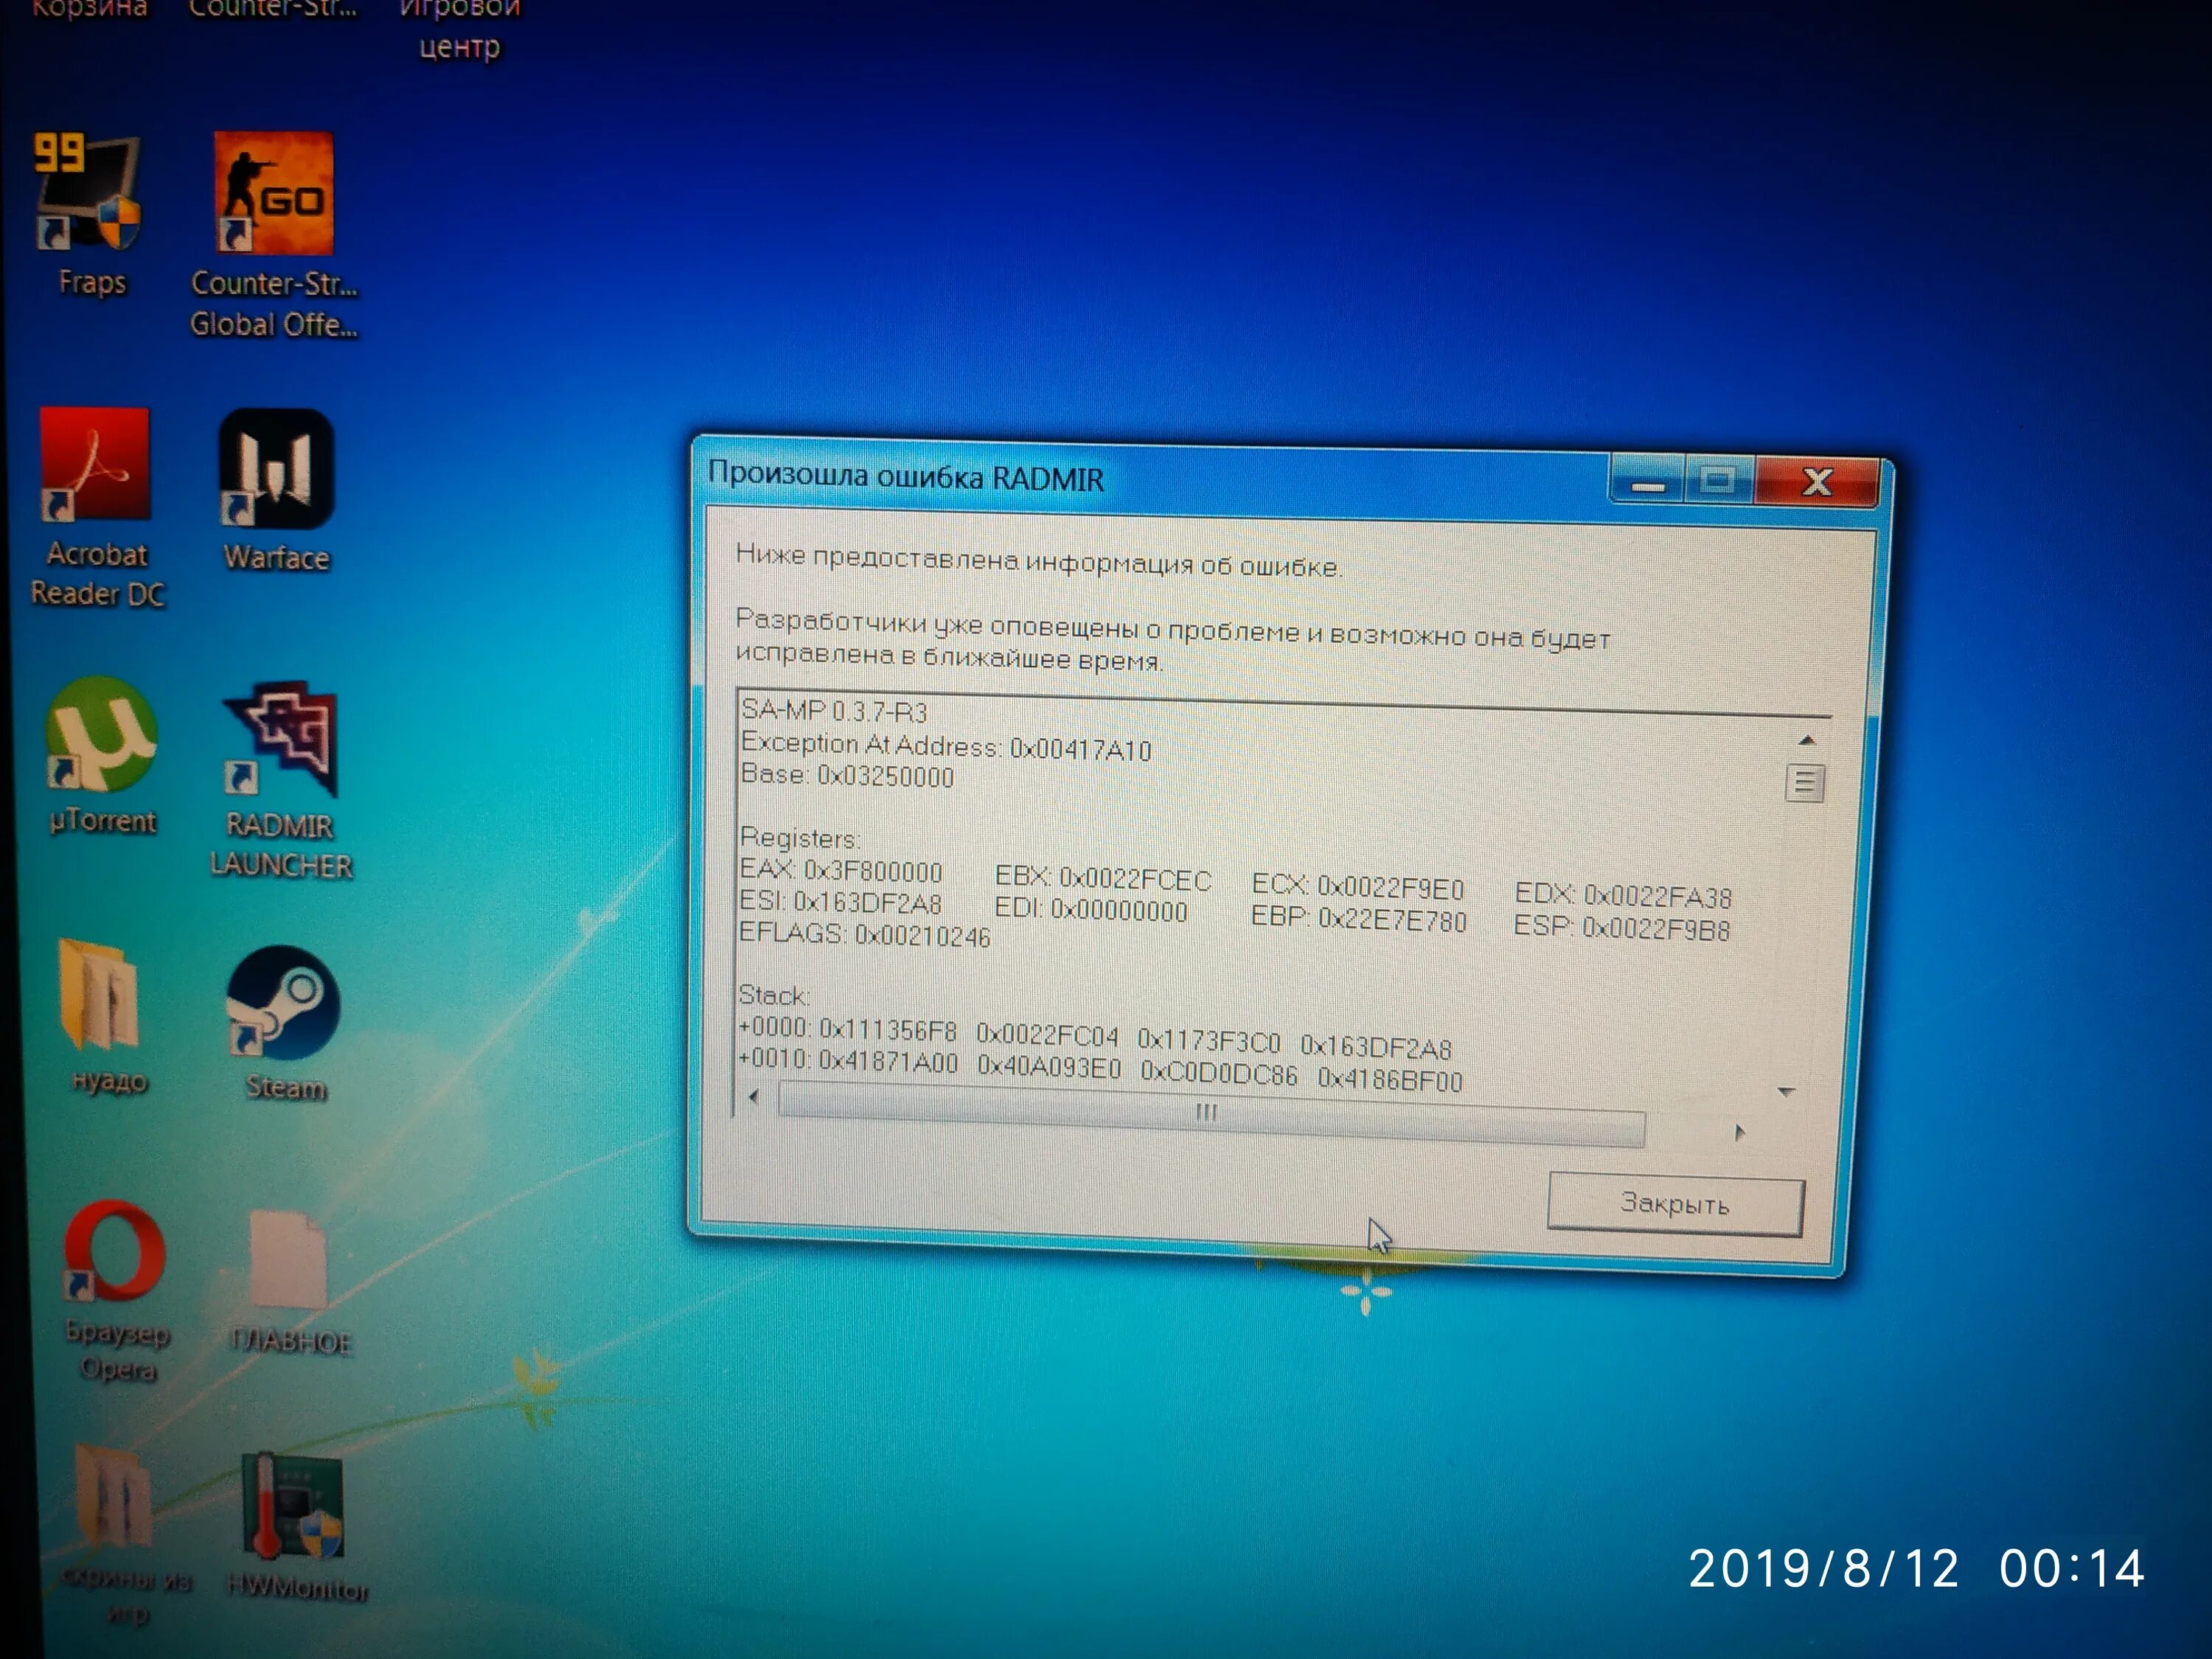Open Acrobat Reader DC icon
Image resolution: width=2212 pixels, height=1659 pixels.
click(x=95, y=465)
